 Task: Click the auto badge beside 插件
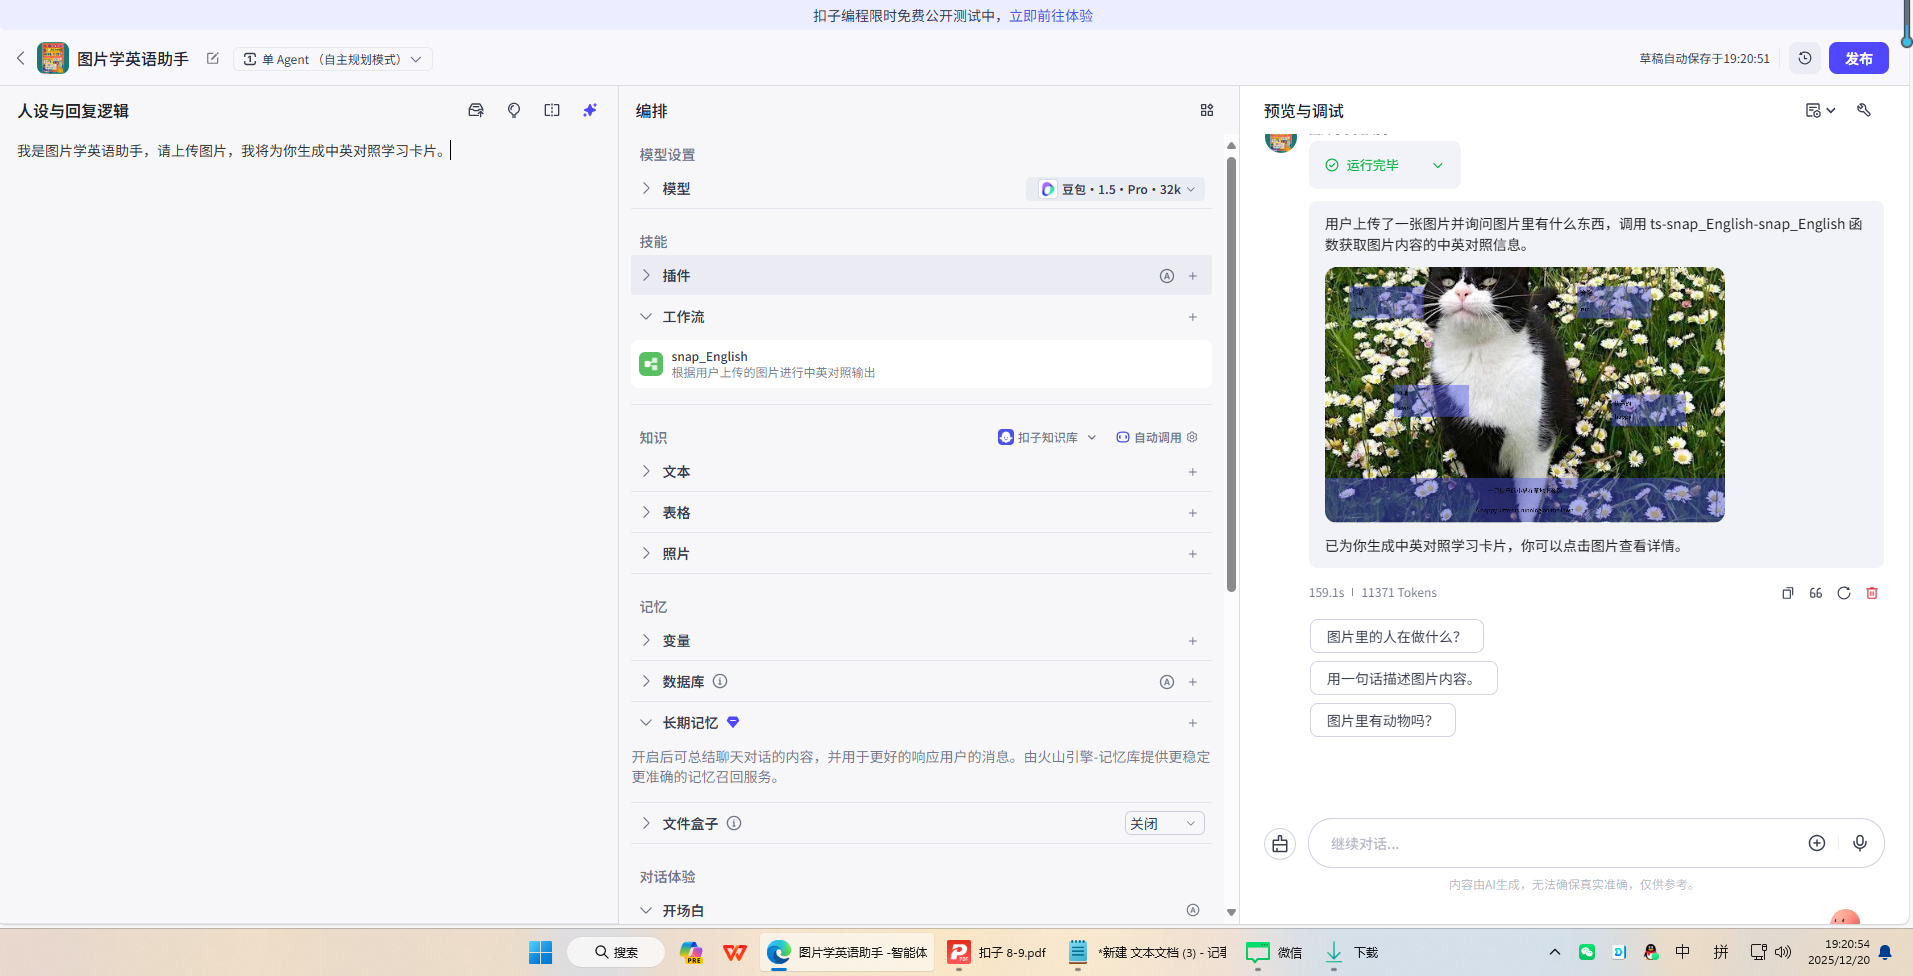point(1166,275)
